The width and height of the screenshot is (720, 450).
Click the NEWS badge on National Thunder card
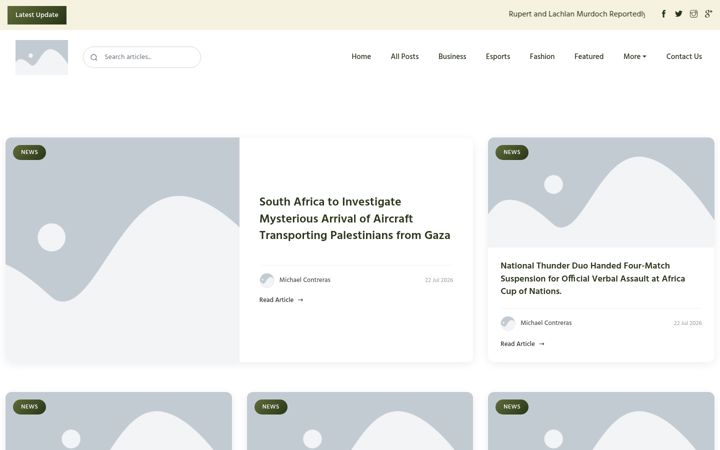(x=512, y=152)
